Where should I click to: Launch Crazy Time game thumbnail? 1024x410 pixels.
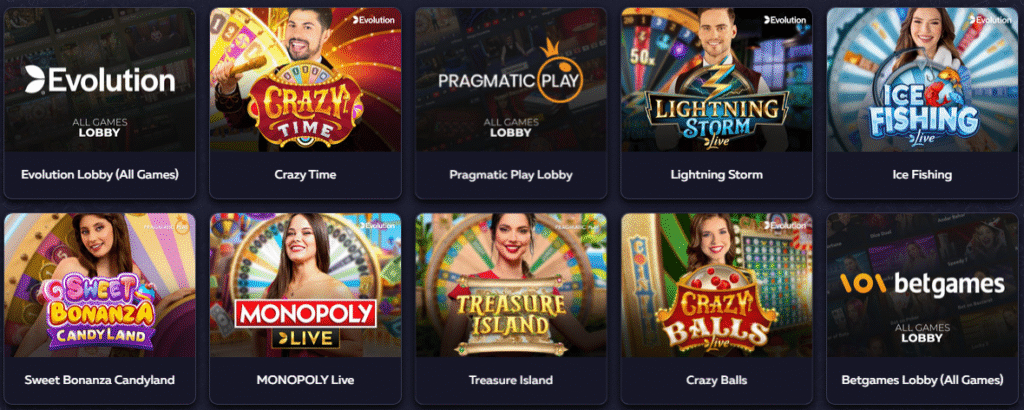[305, 80]
